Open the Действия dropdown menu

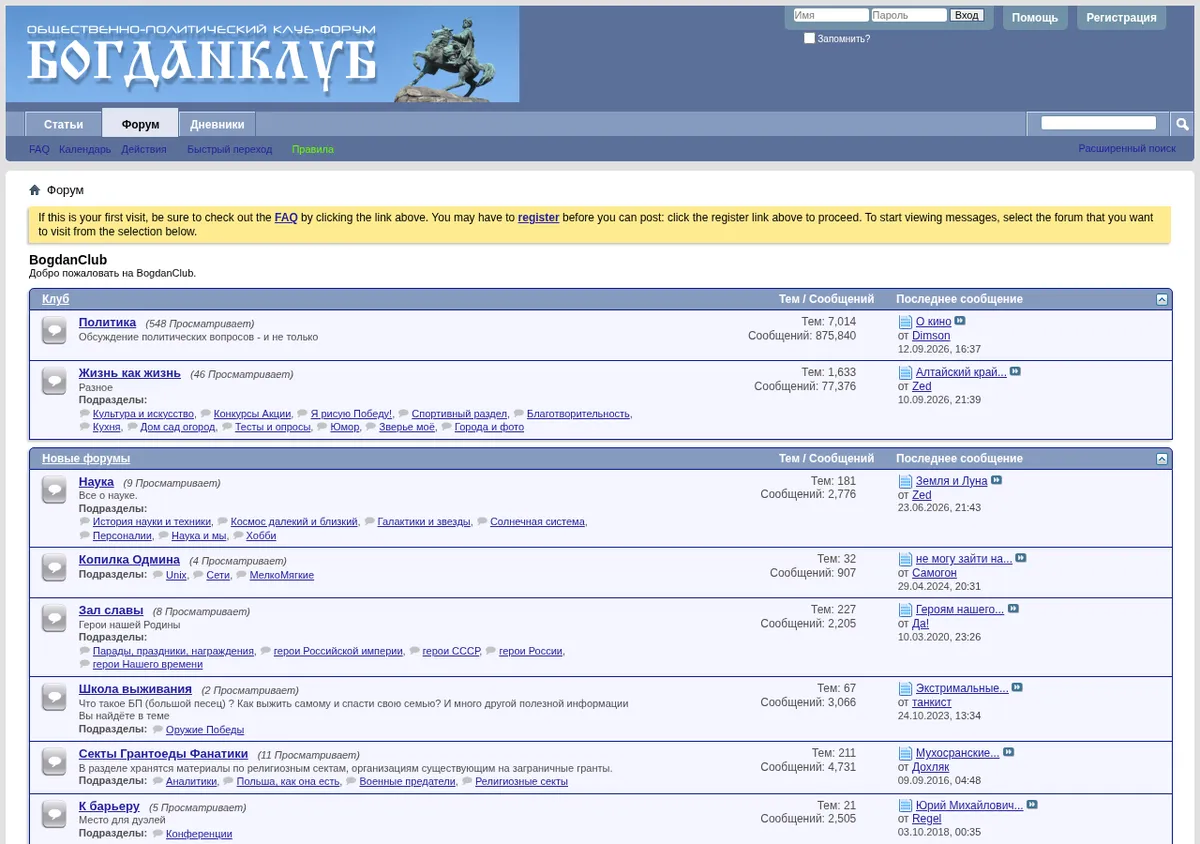point(144,149)
